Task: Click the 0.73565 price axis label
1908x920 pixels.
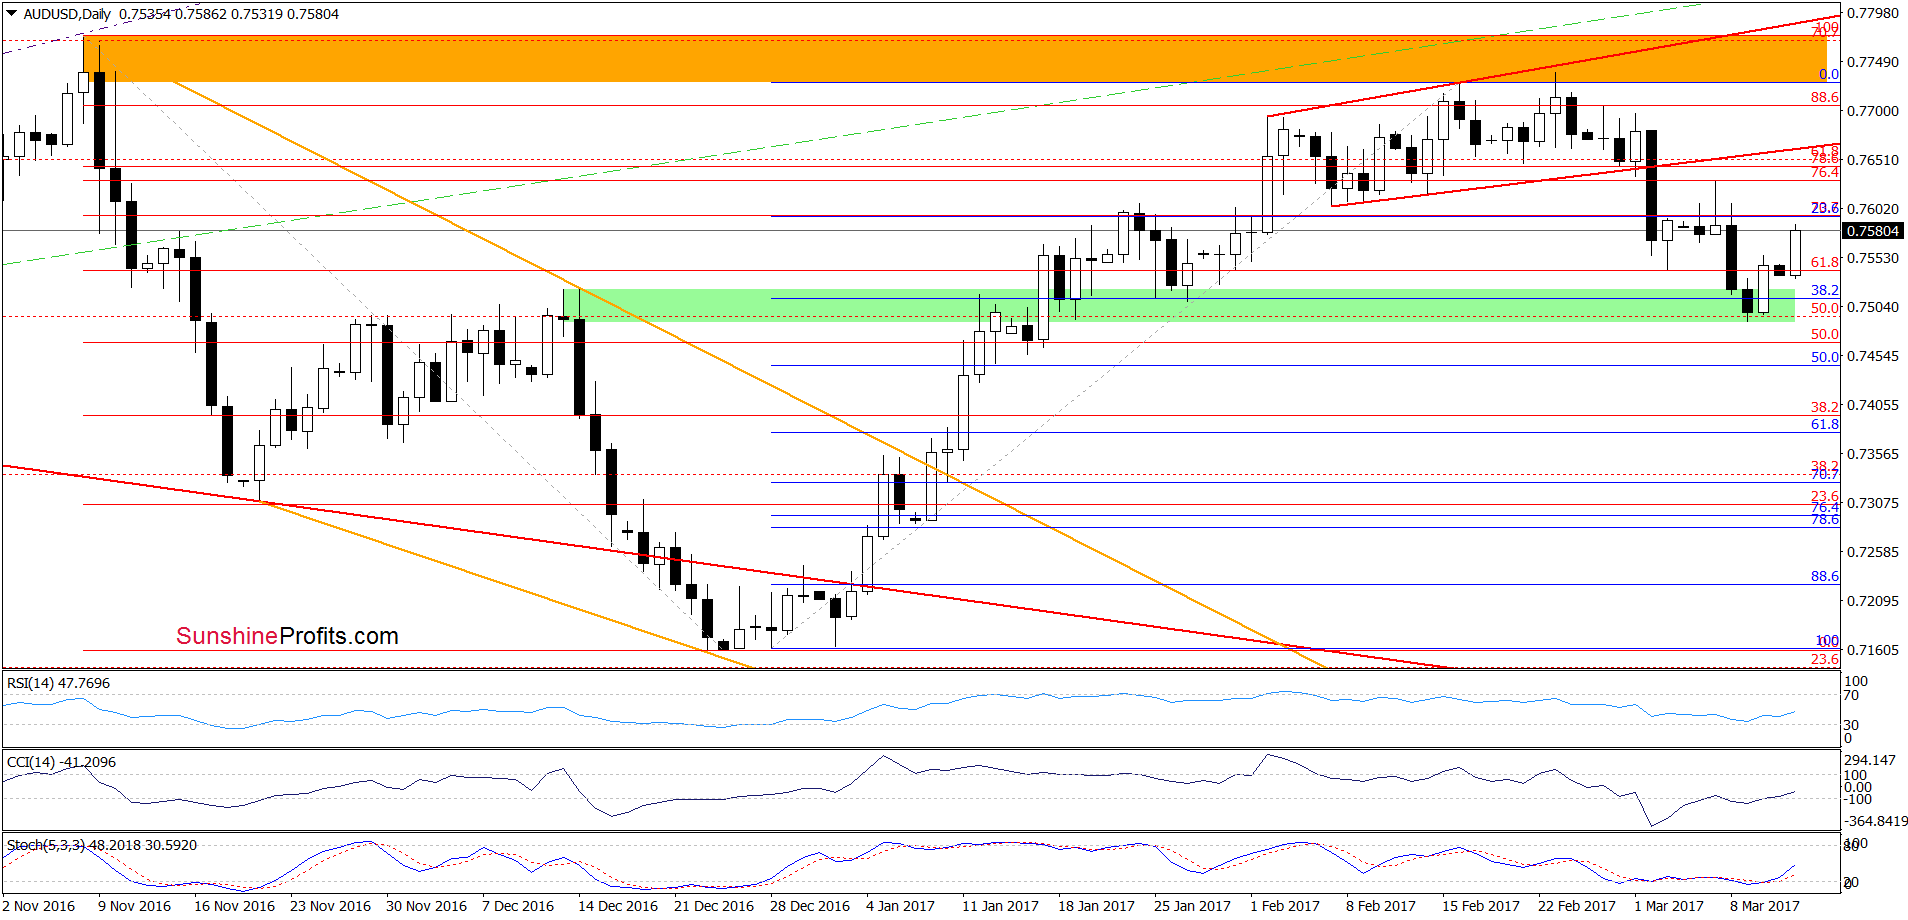Action: pos(1872,454)
